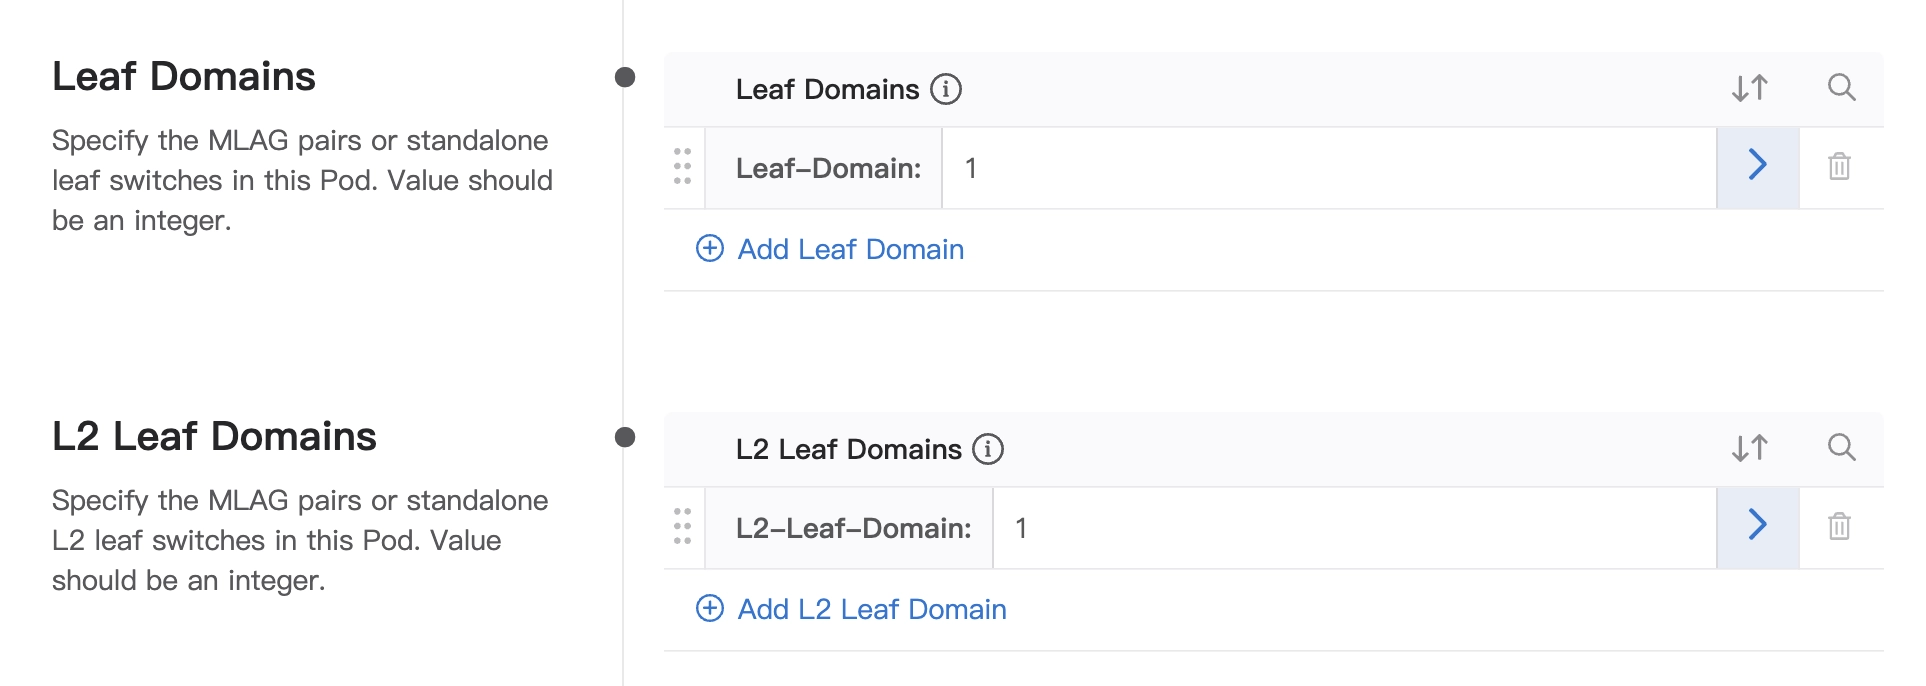Image resolution: width=1926 pixels, height=686 pixels.
Task: Delete the L2-Leaf-Domain 1 entry
Action: tap(1839, 526)
